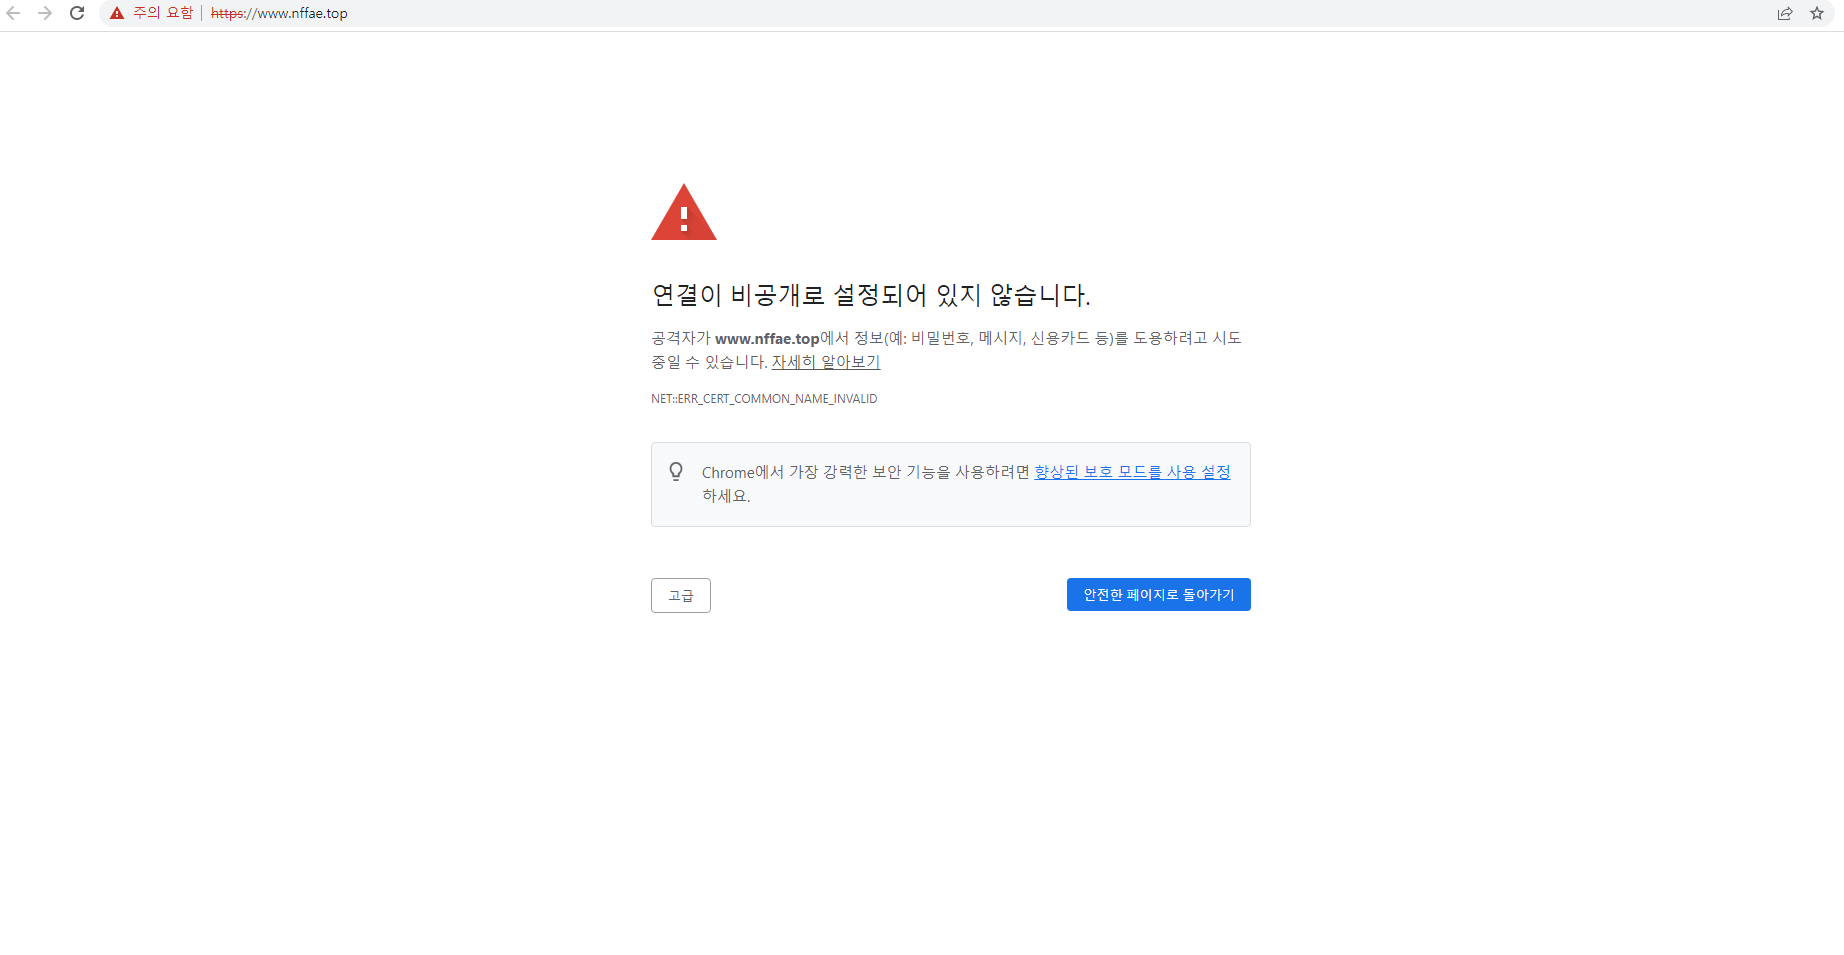Click '안전한 페이지로 돌아가기' button

(x=1159, y=594)
